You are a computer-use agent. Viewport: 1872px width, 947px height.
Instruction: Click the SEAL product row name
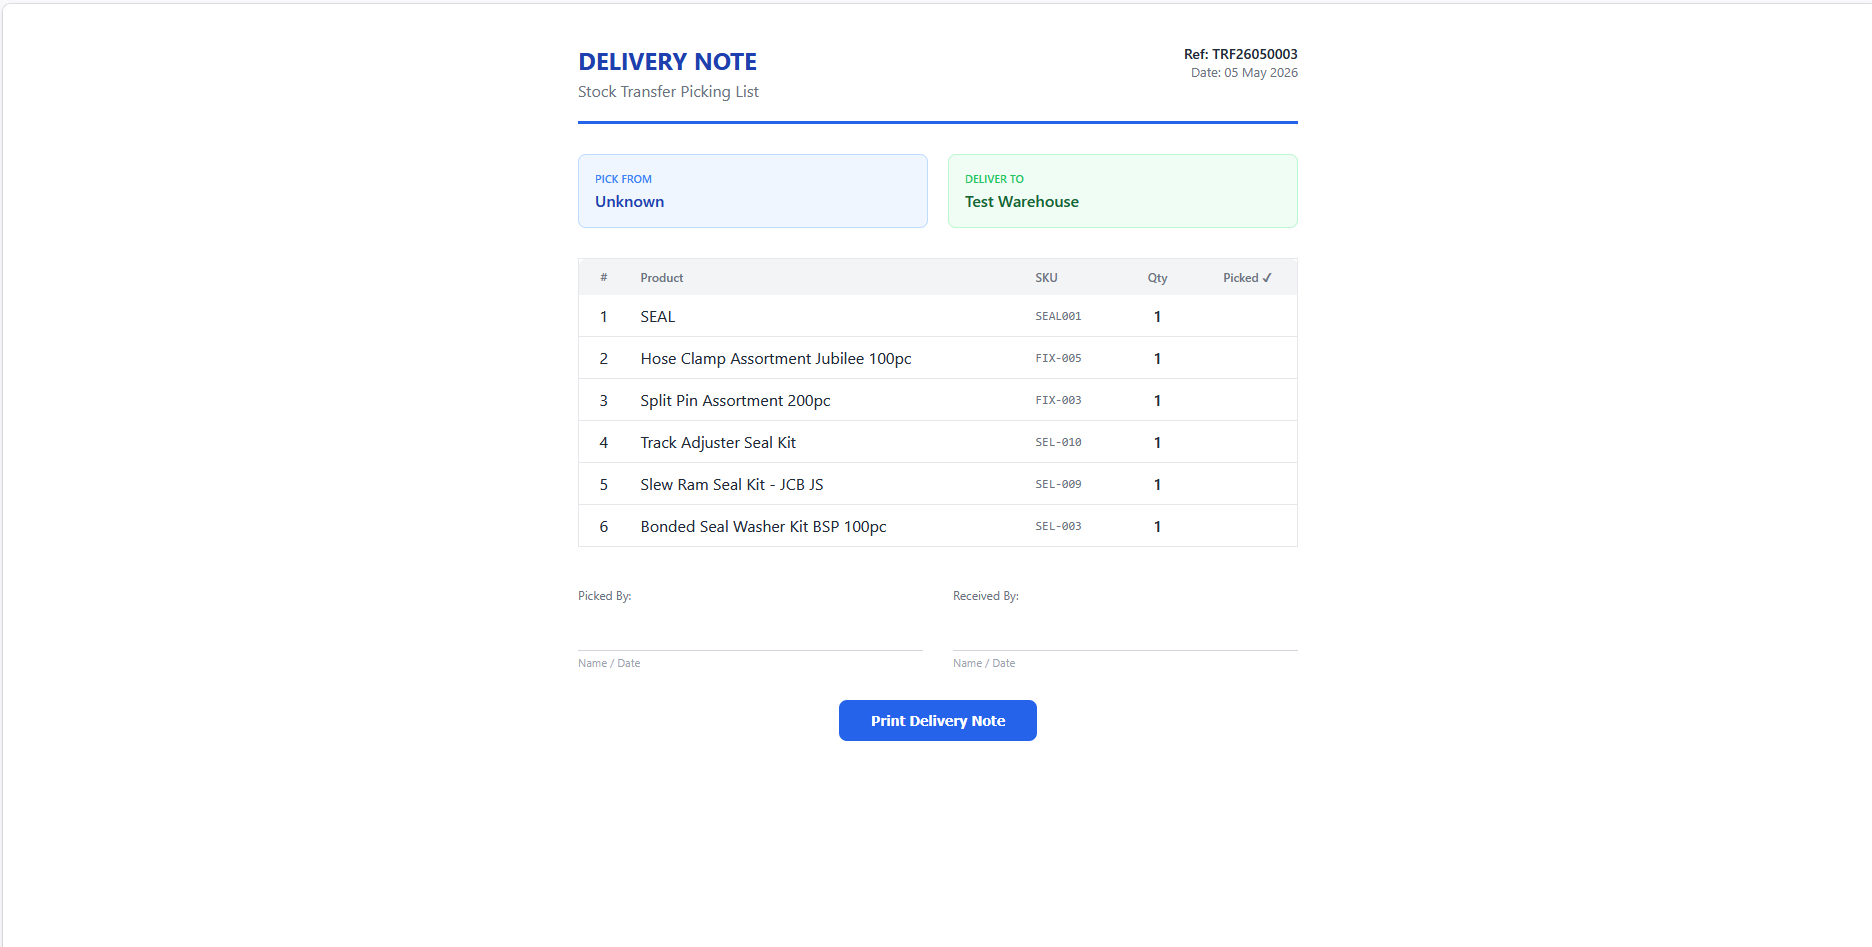click(x=657, y=317)
